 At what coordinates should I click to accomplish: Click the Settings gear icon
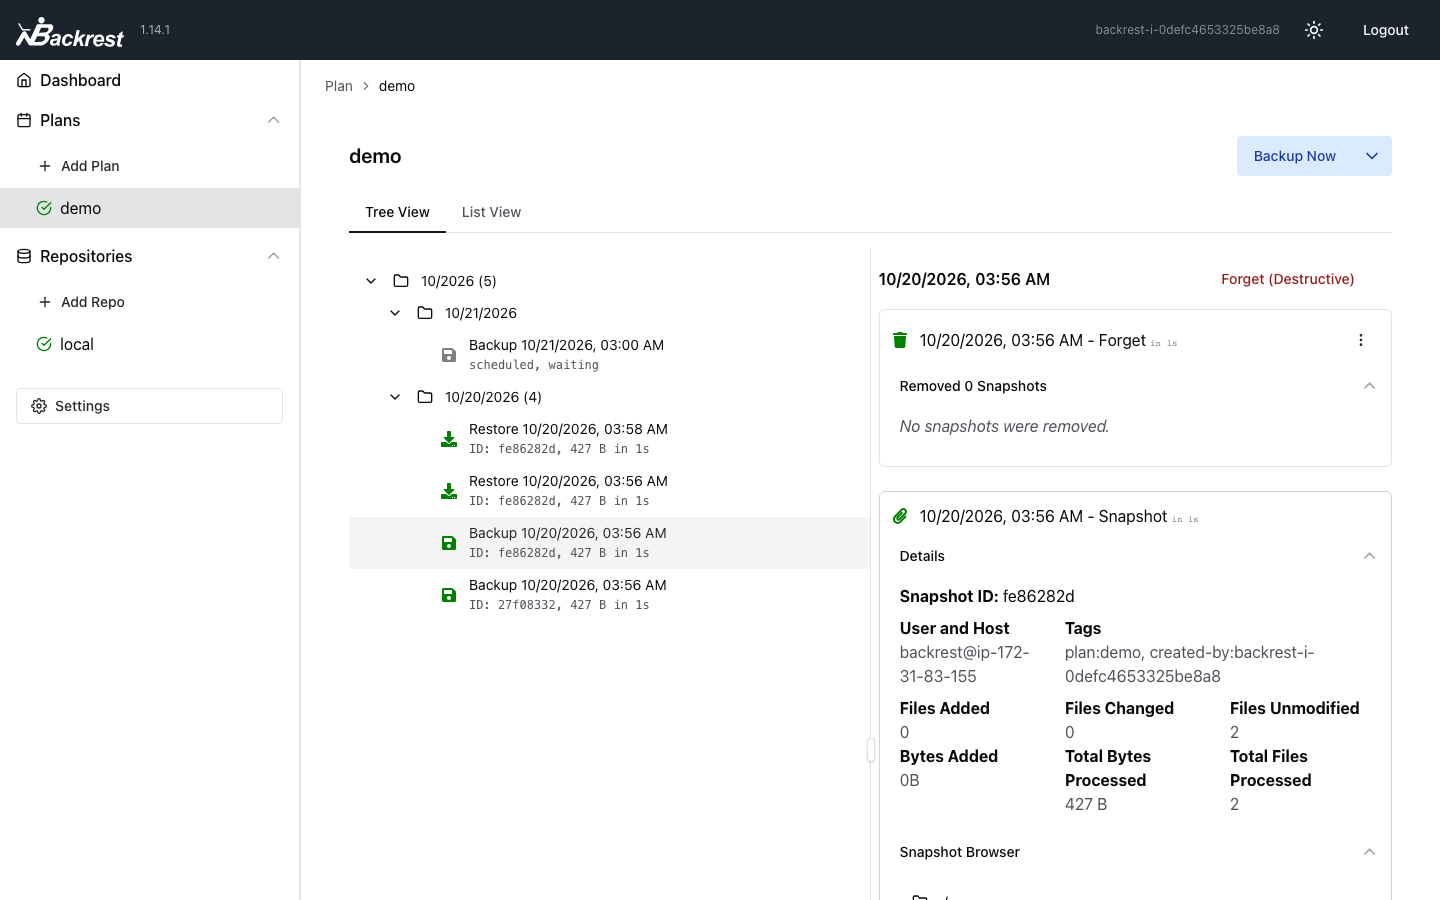(x=39, y=406)
